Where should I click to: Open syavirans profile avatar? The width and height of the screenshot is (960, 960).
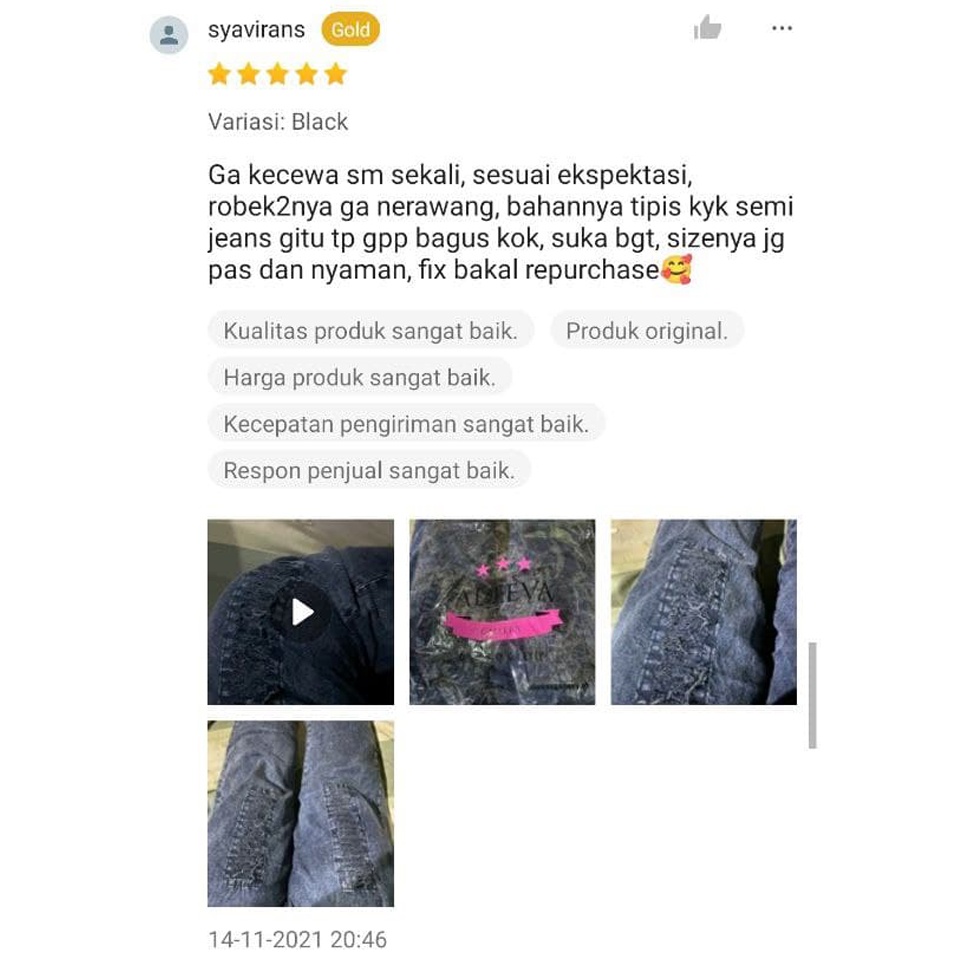point(169,35)
